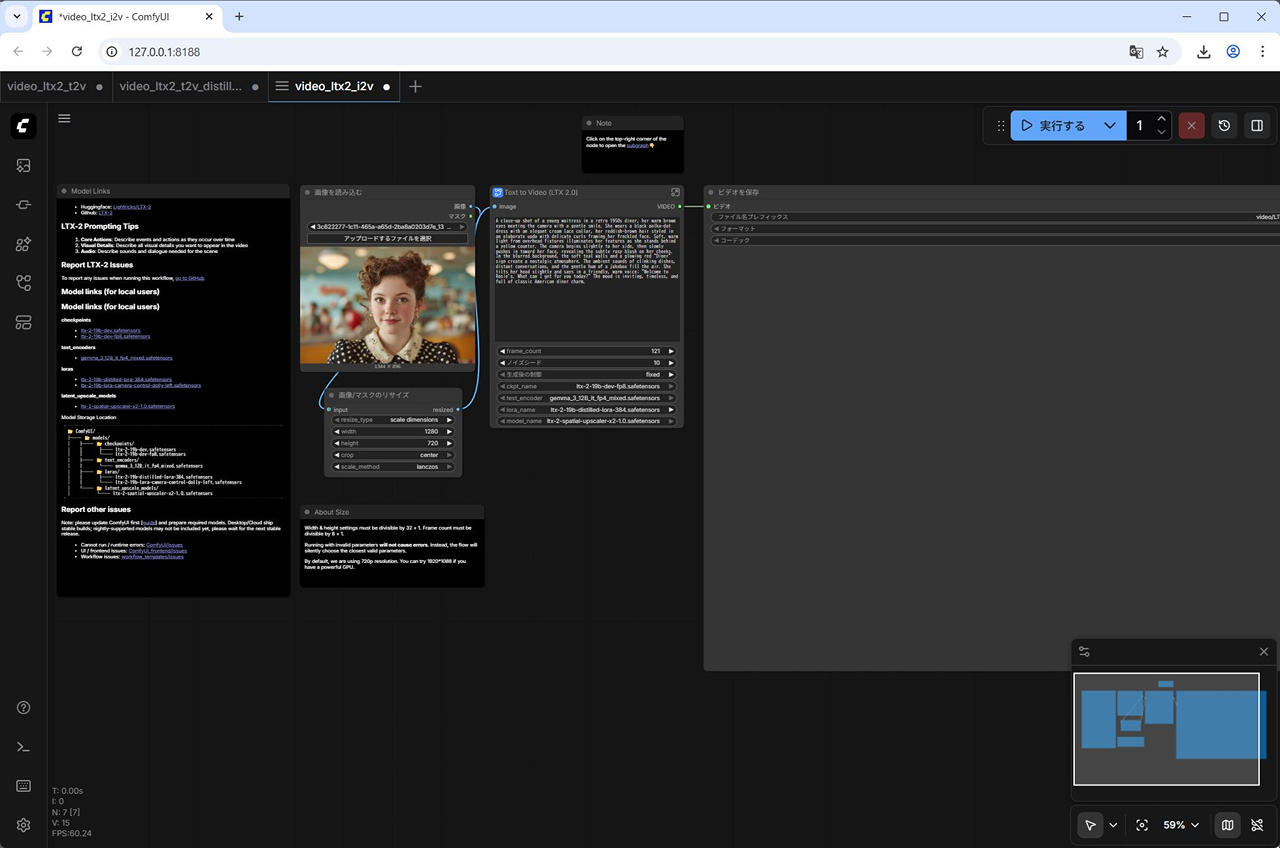Open the workflows sidebar panel
1280x848 pixels.
(23, 283)
